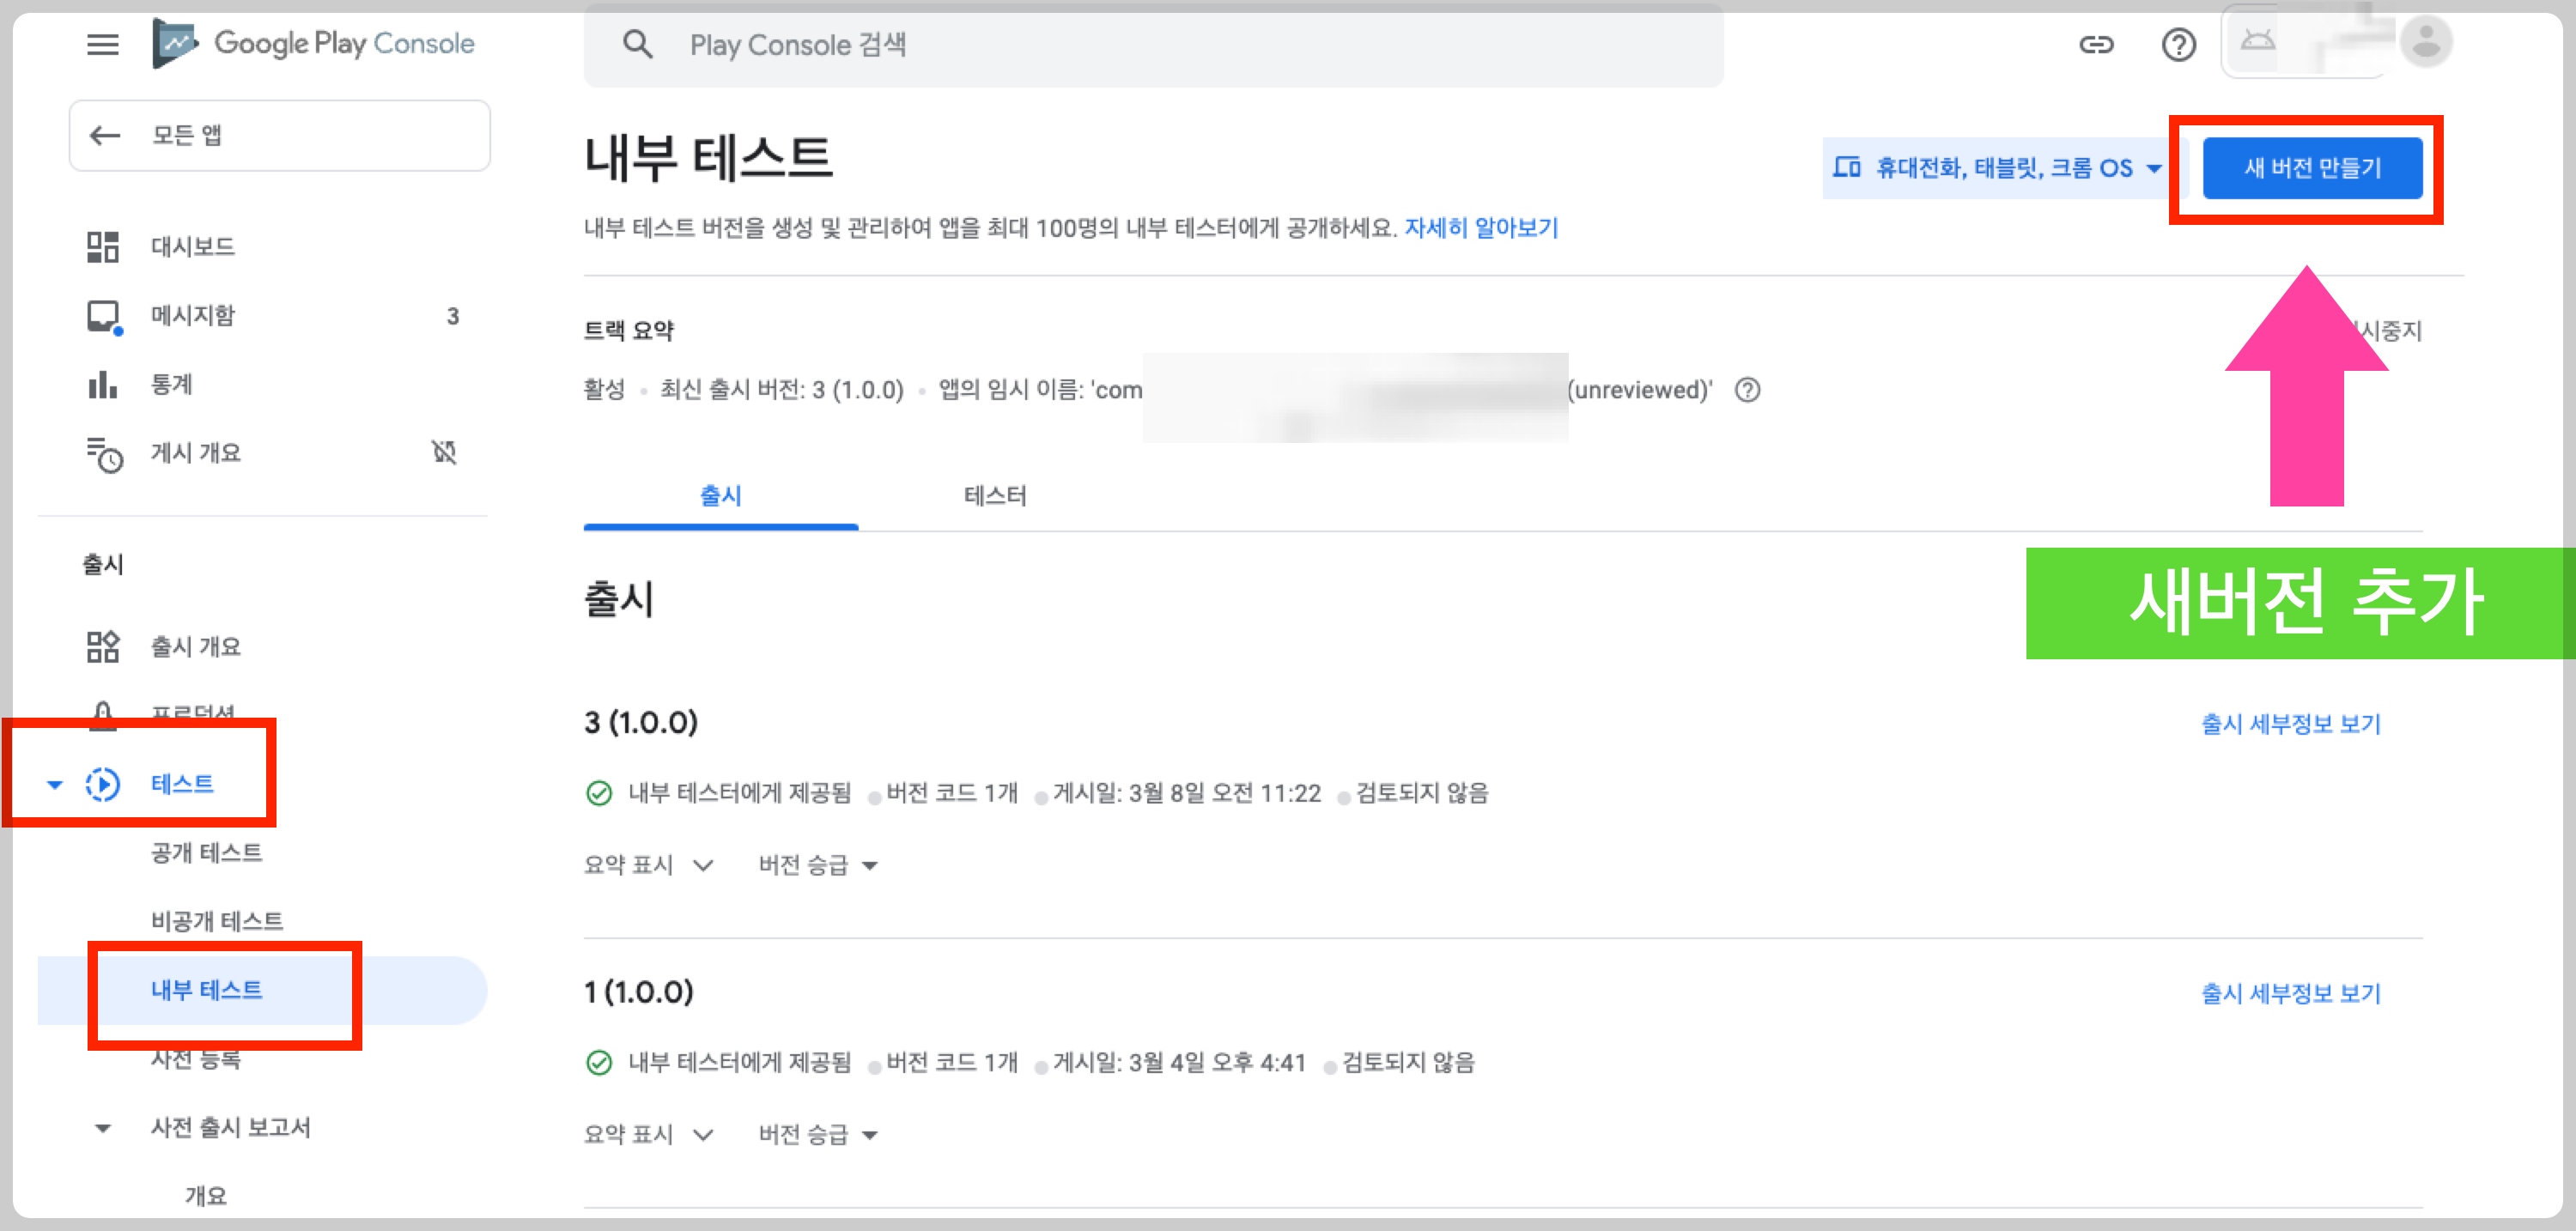Click the 새 버전 만들기 button
Image resolution: width=2576 pixels, height=1231 pixels.
[2312, 168]
